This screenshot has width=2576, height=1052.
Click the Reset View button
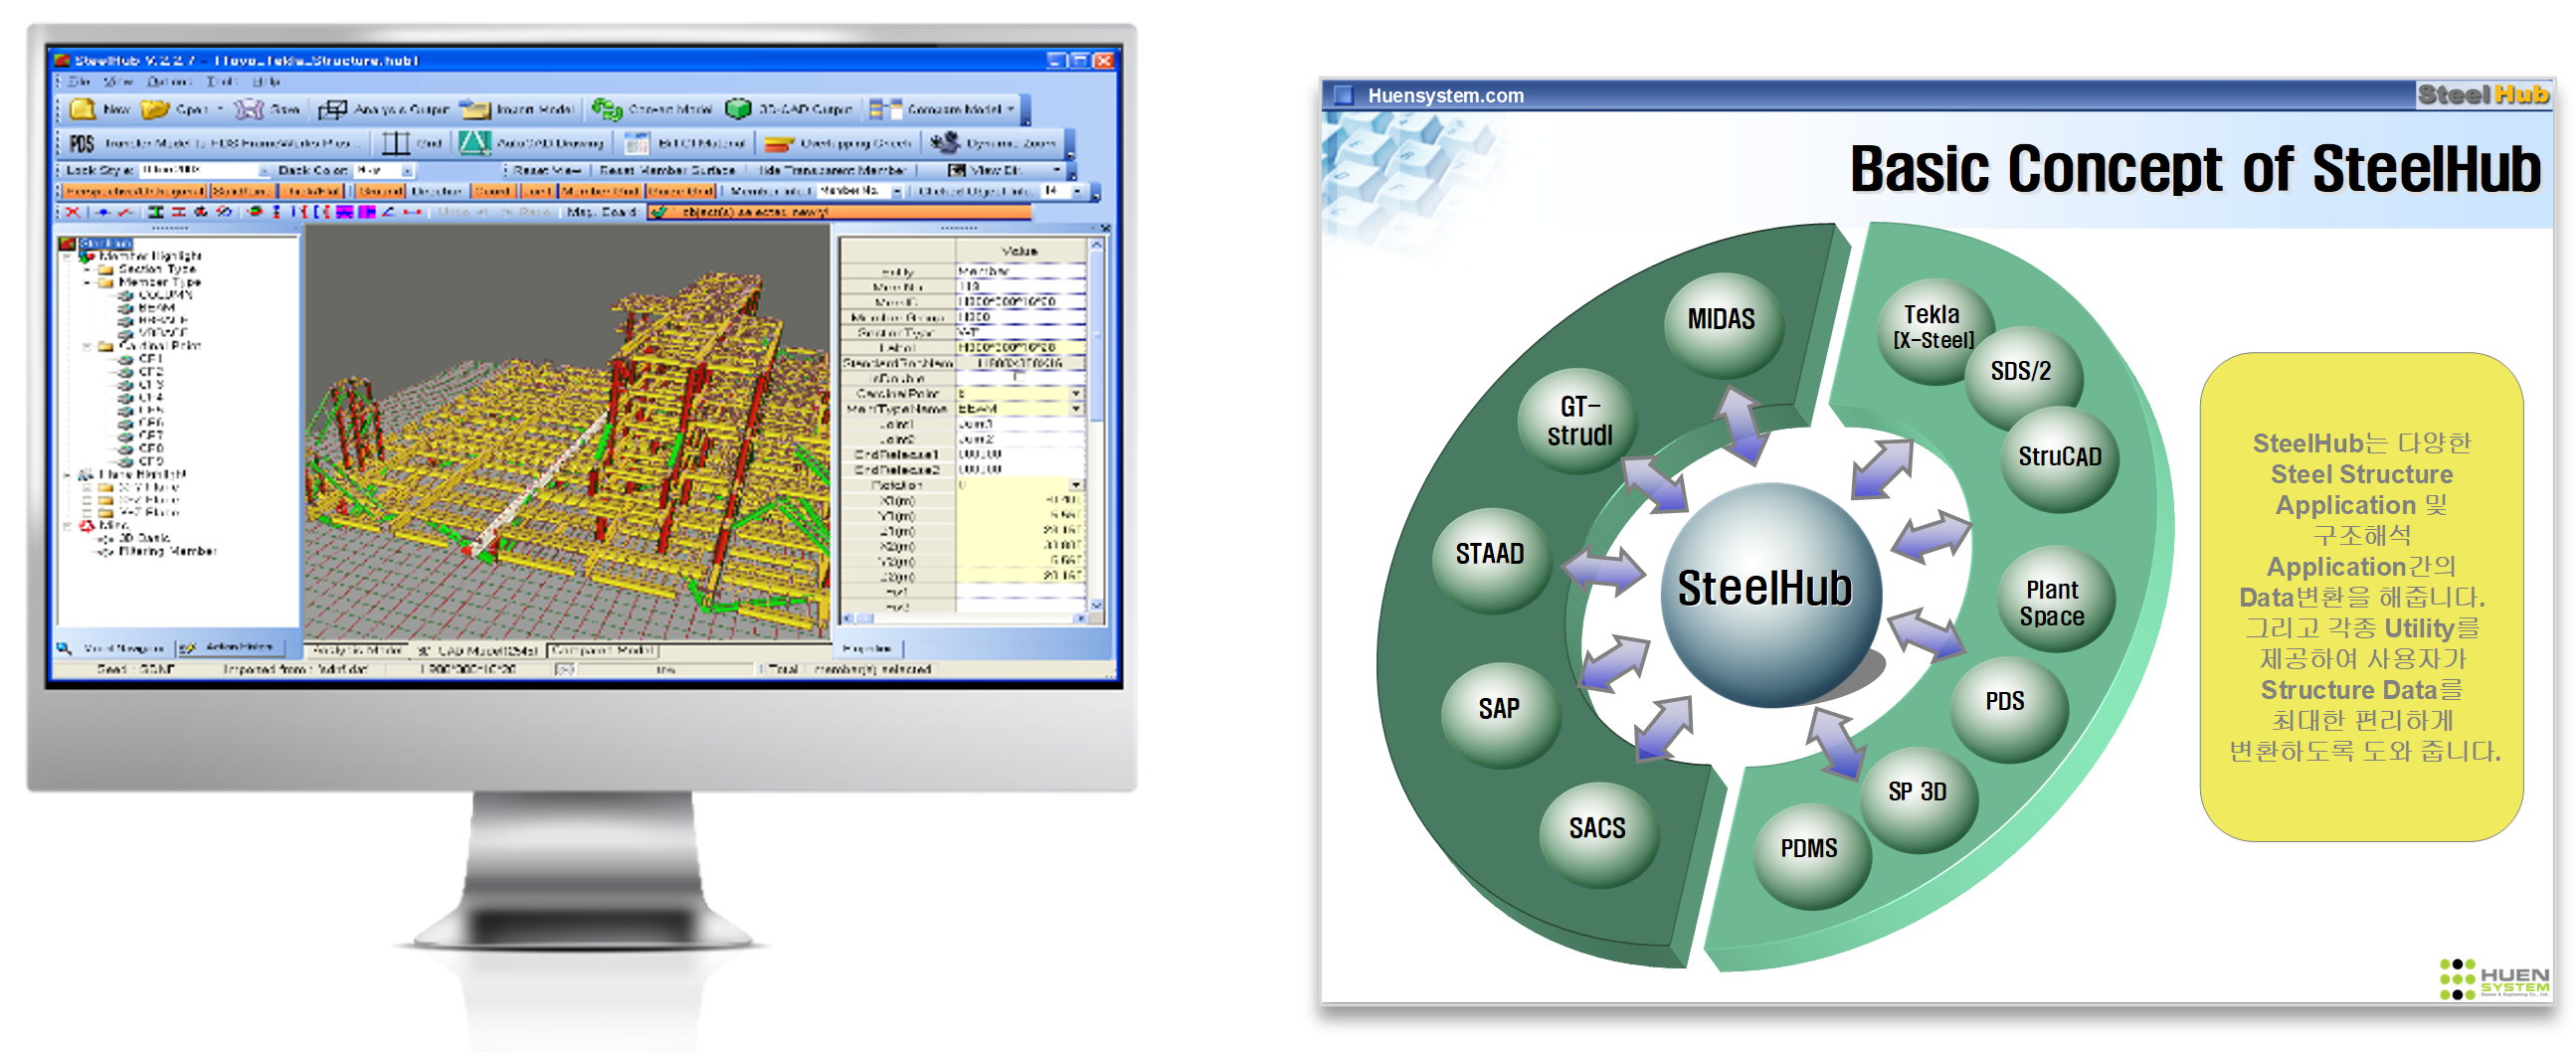click(x=546, y=170)
